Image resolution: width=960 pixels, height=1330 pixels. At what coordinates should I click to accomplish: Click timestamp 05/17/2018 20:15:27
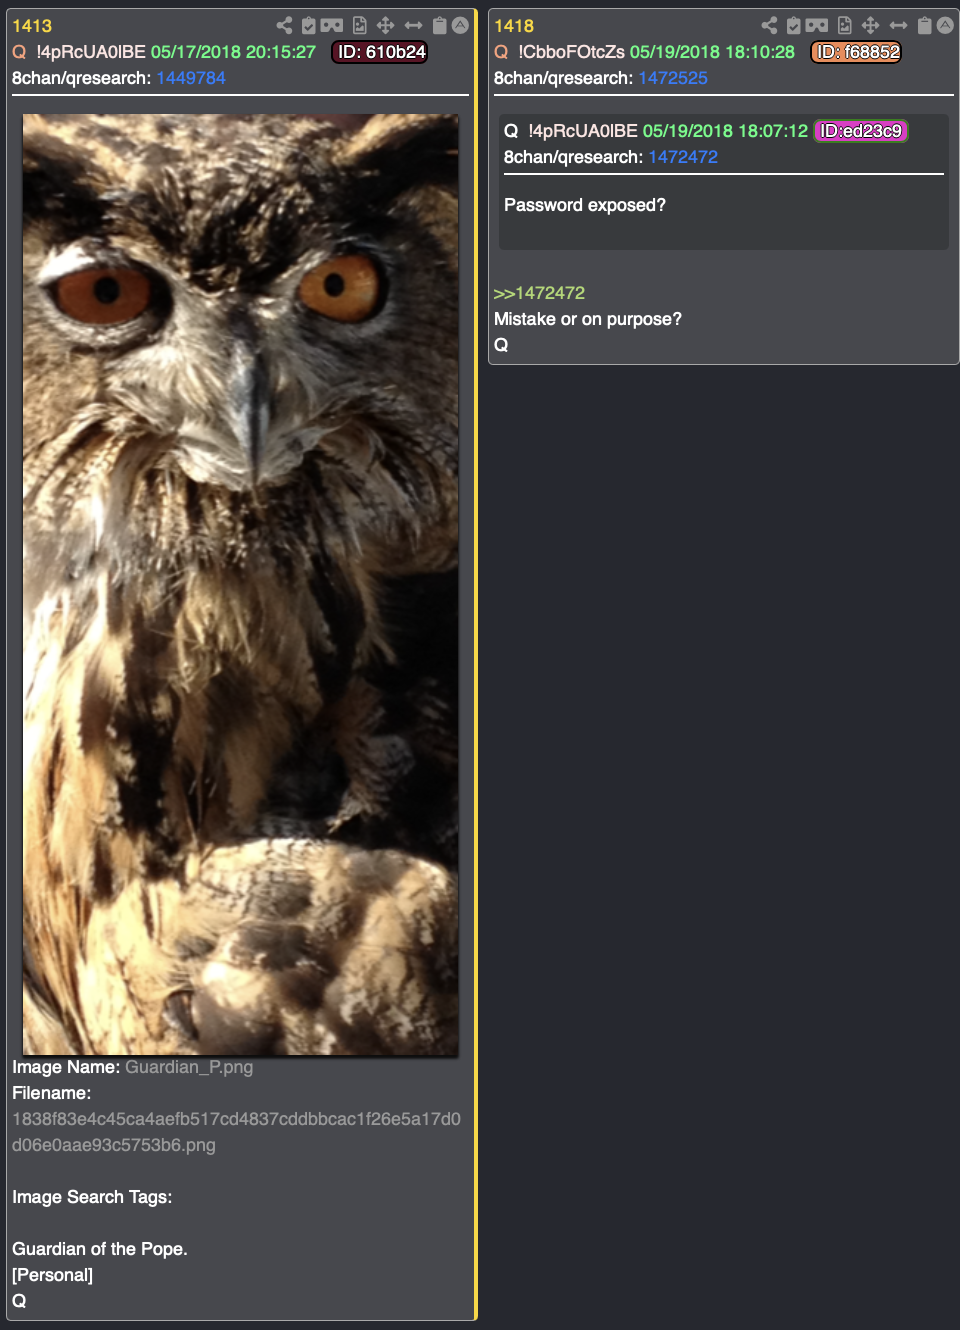click(233, 52)
